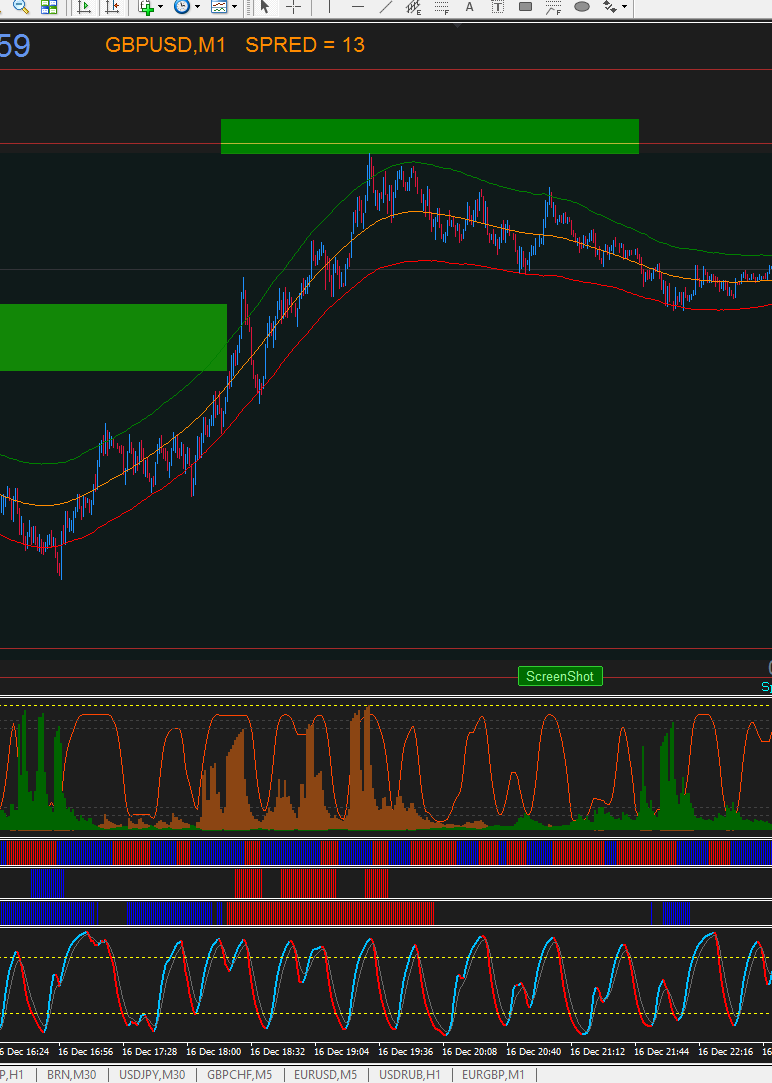Select the Cursor arrow tool
The image size is (772, 1083).
click(x=264, y=7)
